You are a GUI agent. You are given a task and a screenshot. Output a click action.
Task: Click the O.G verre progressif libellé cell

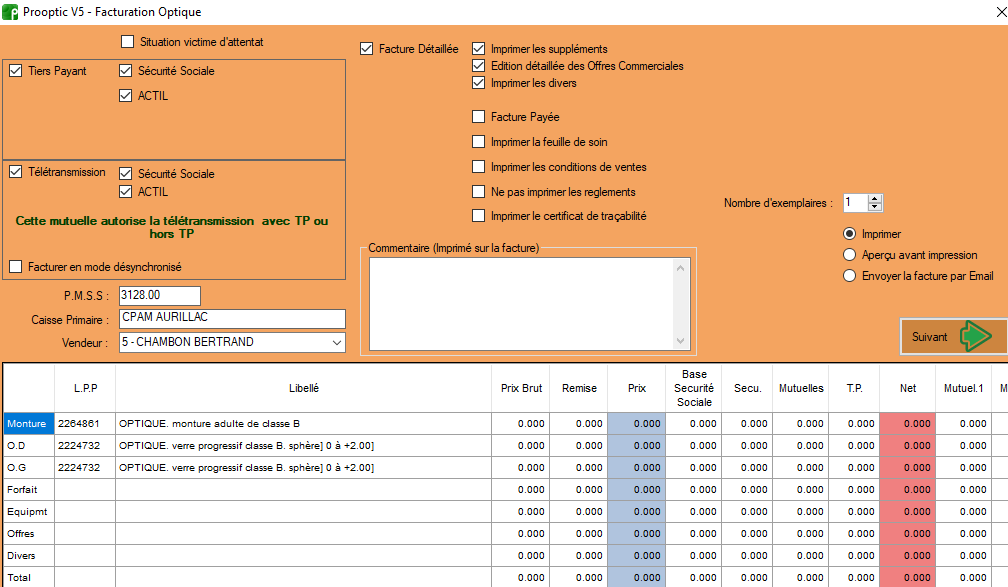pos(303,467)
